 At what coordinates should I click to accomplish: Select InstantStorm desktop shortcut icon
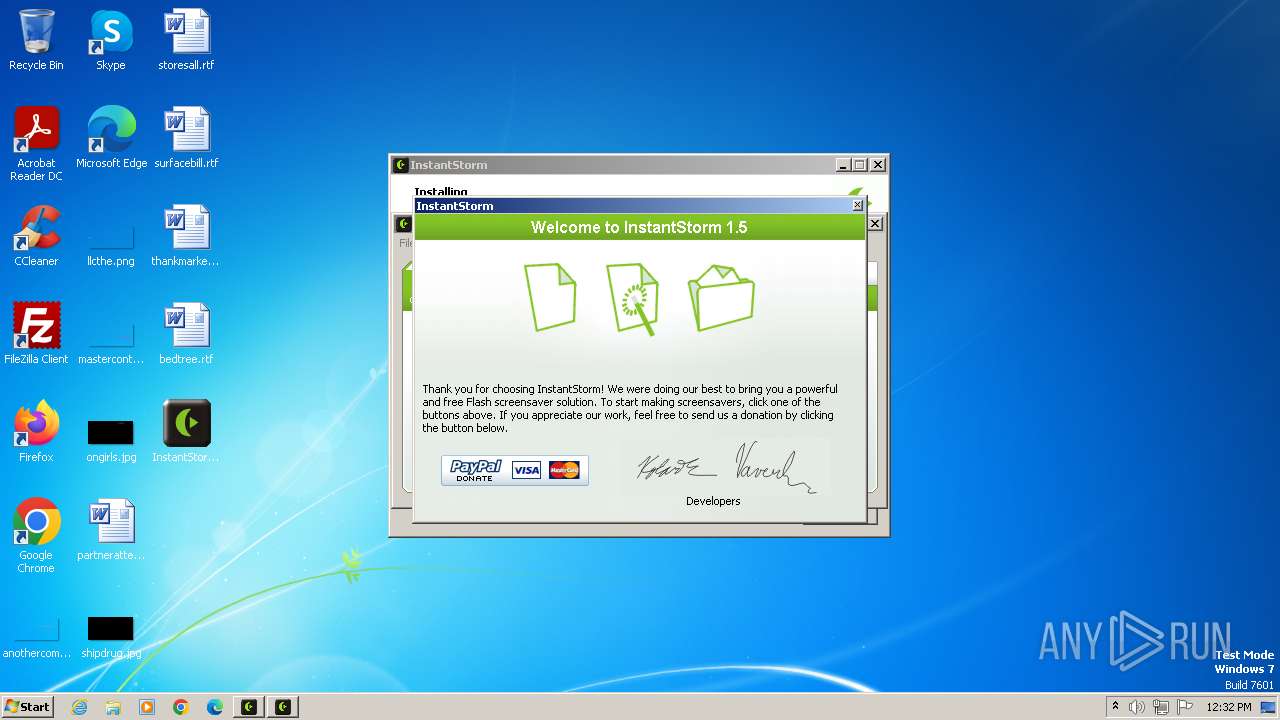186,432
